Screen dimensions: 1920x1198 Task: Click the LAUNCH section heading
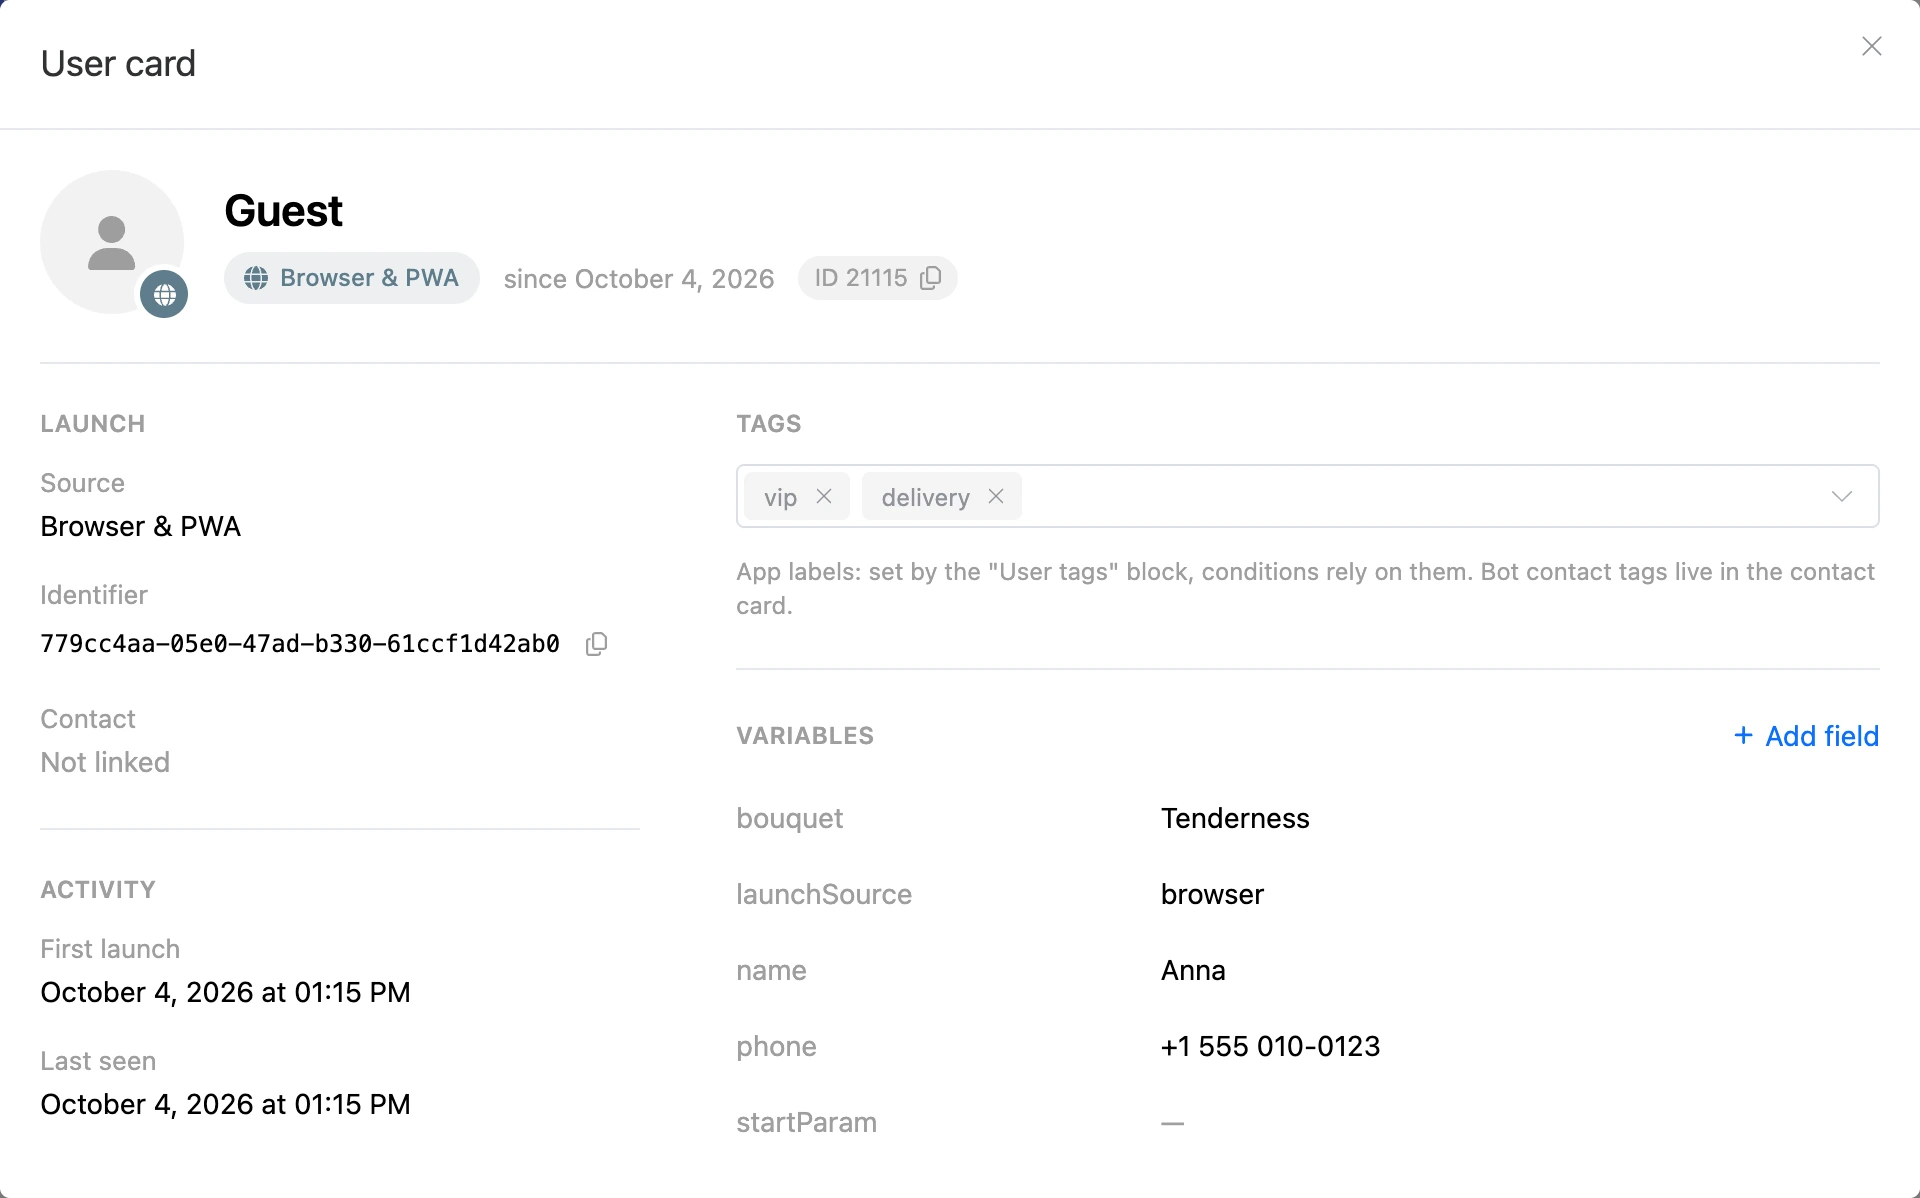tap(93, 424)
